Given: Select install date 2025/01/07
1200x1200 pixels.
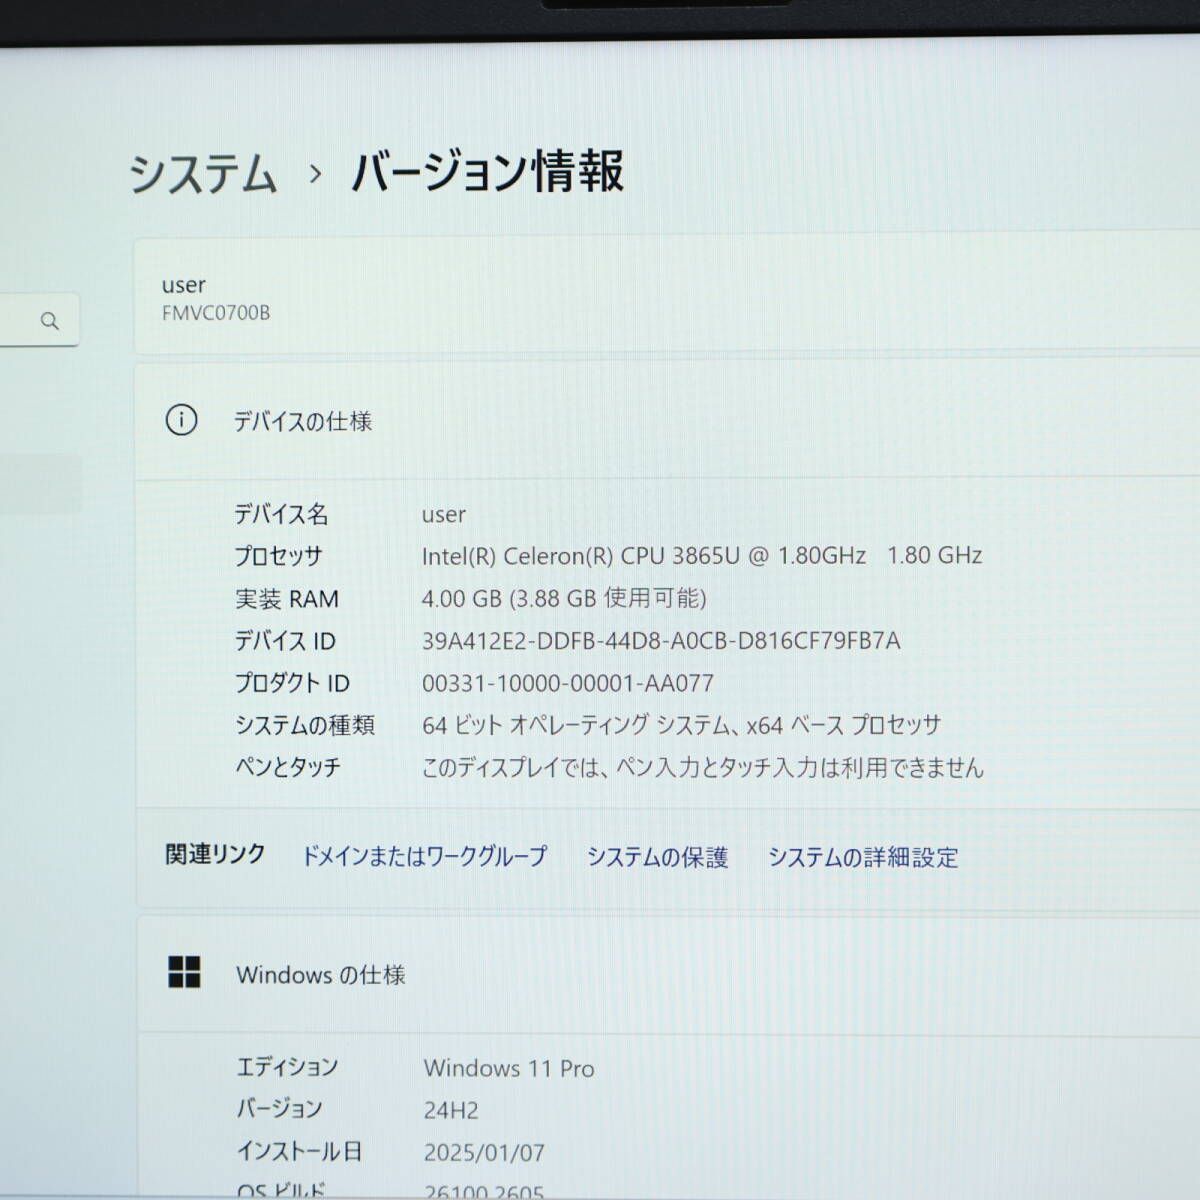Looking at the screenshot, I should pyautogui.click(x=484, y=1152).
